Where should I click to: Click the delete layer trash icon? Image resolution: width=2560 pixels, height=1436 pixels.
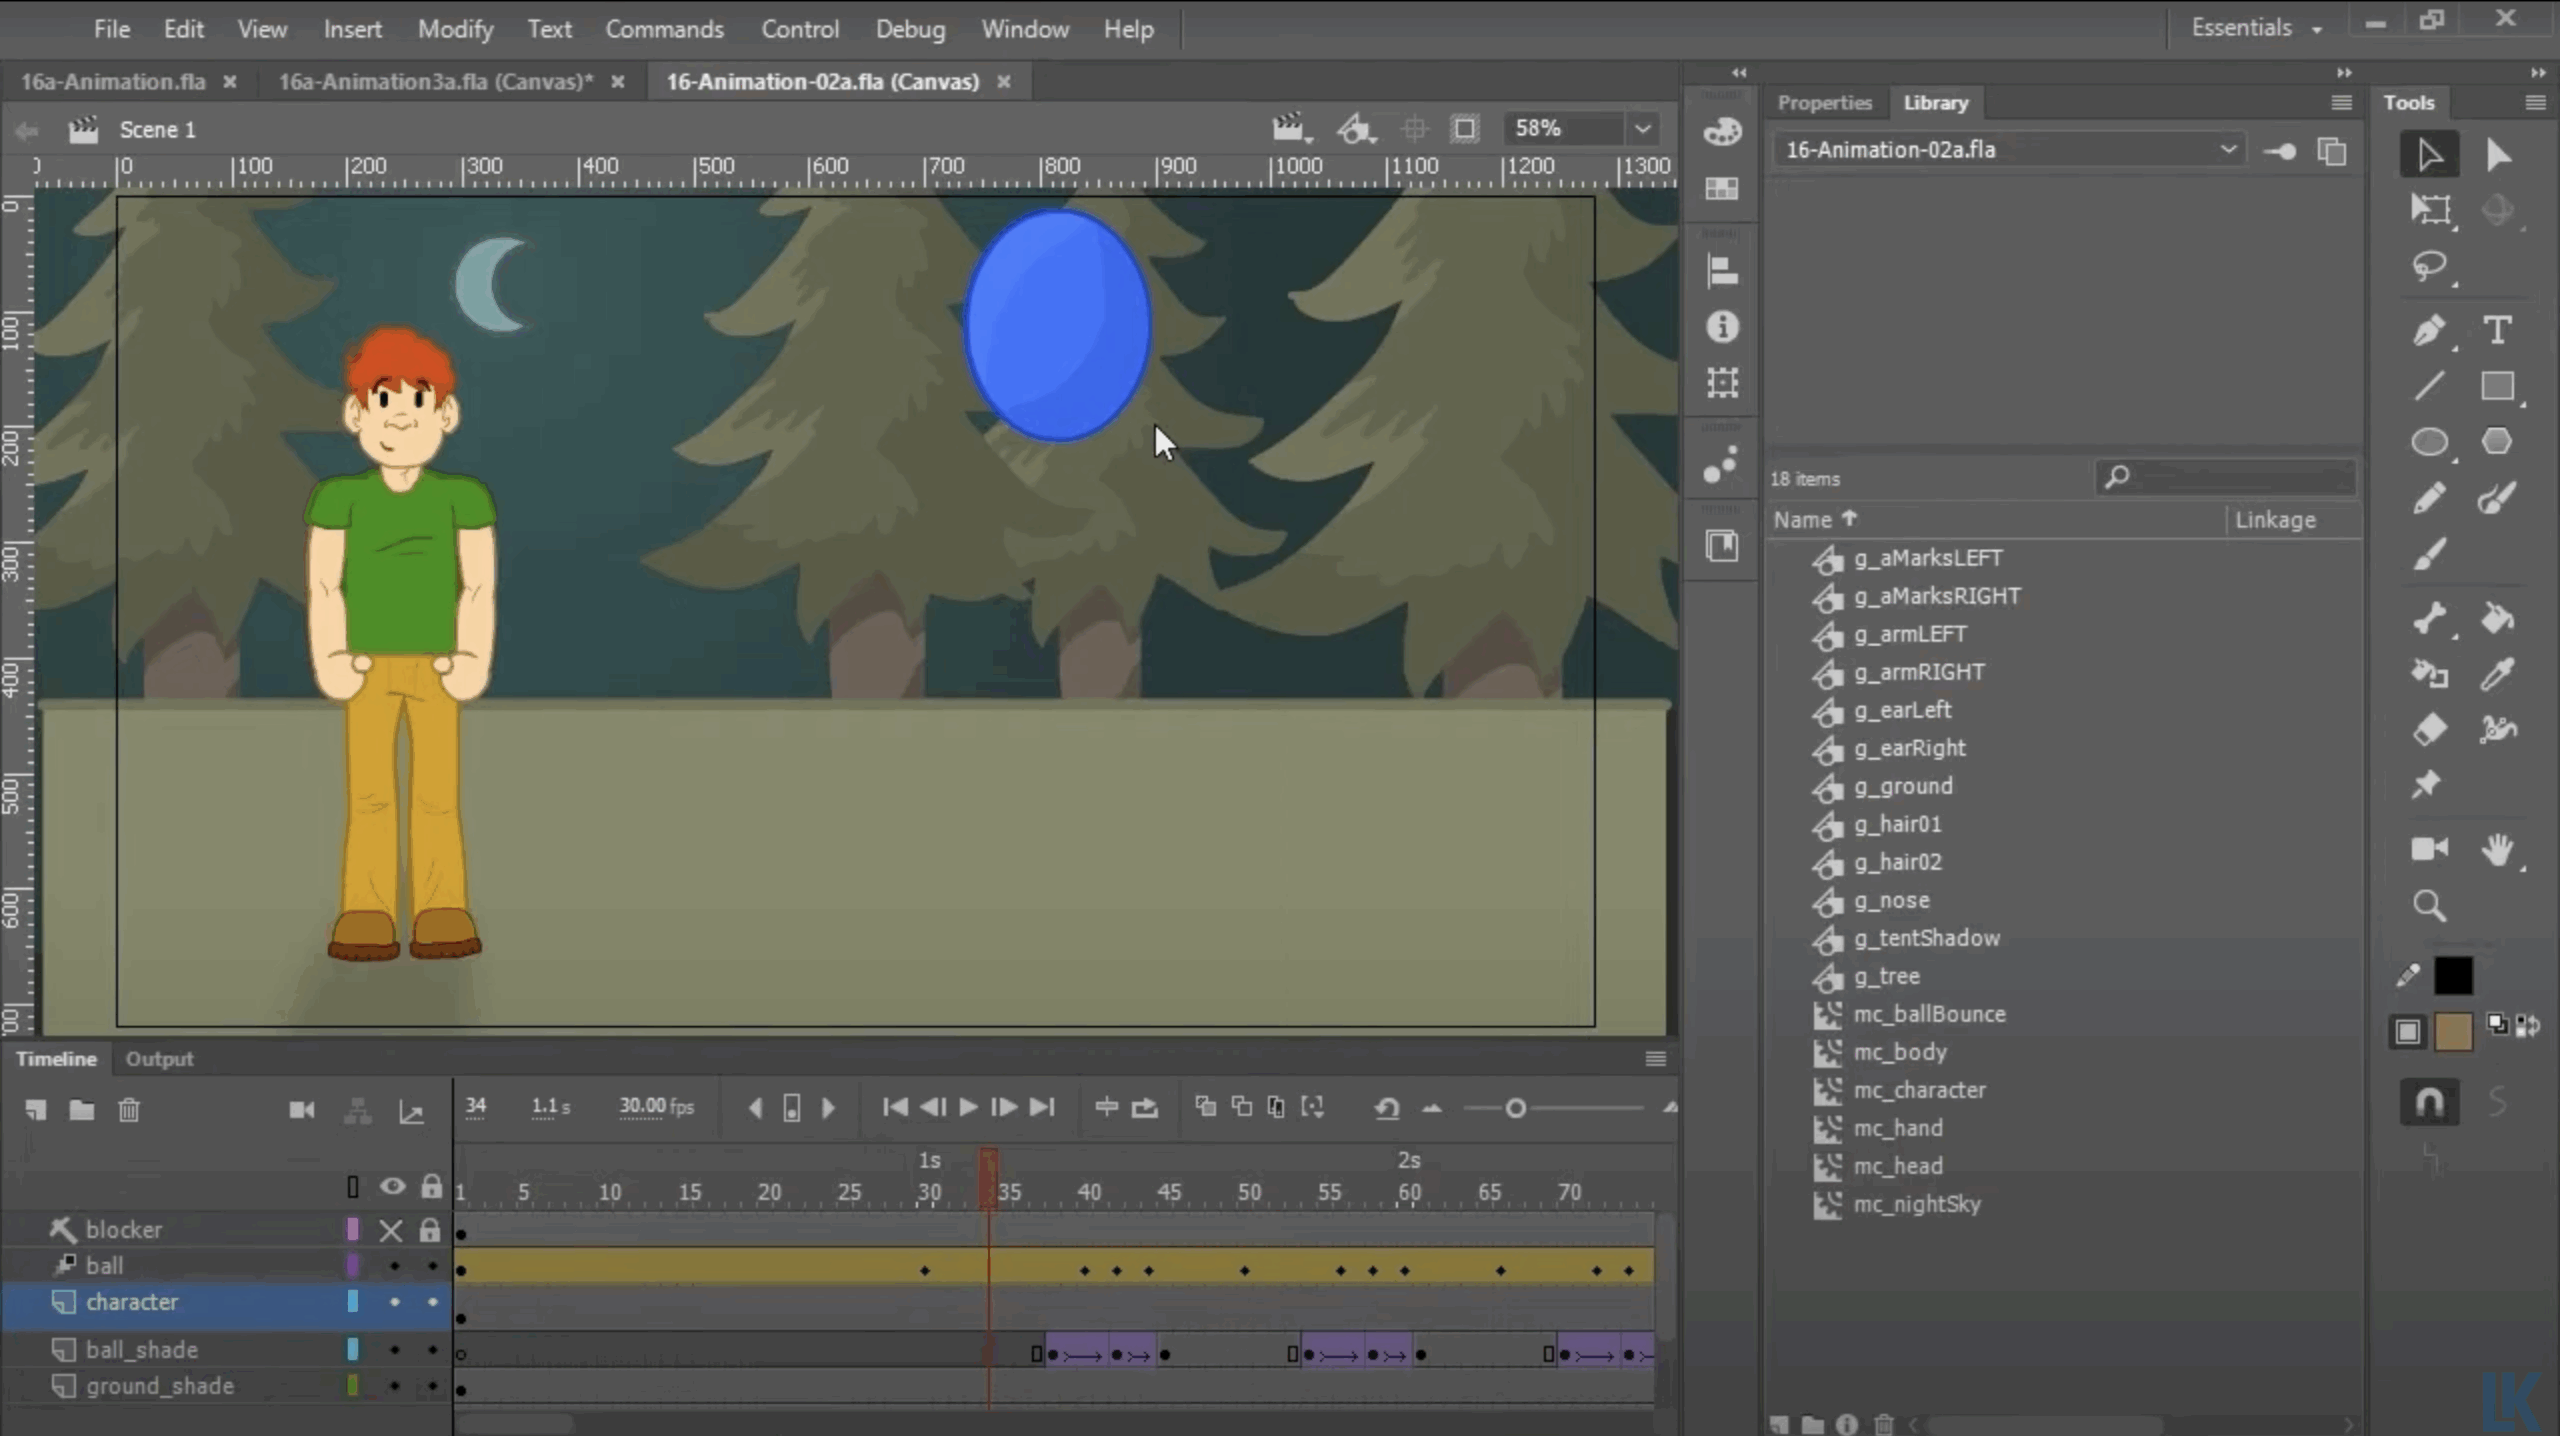[x=129, y=1109]
